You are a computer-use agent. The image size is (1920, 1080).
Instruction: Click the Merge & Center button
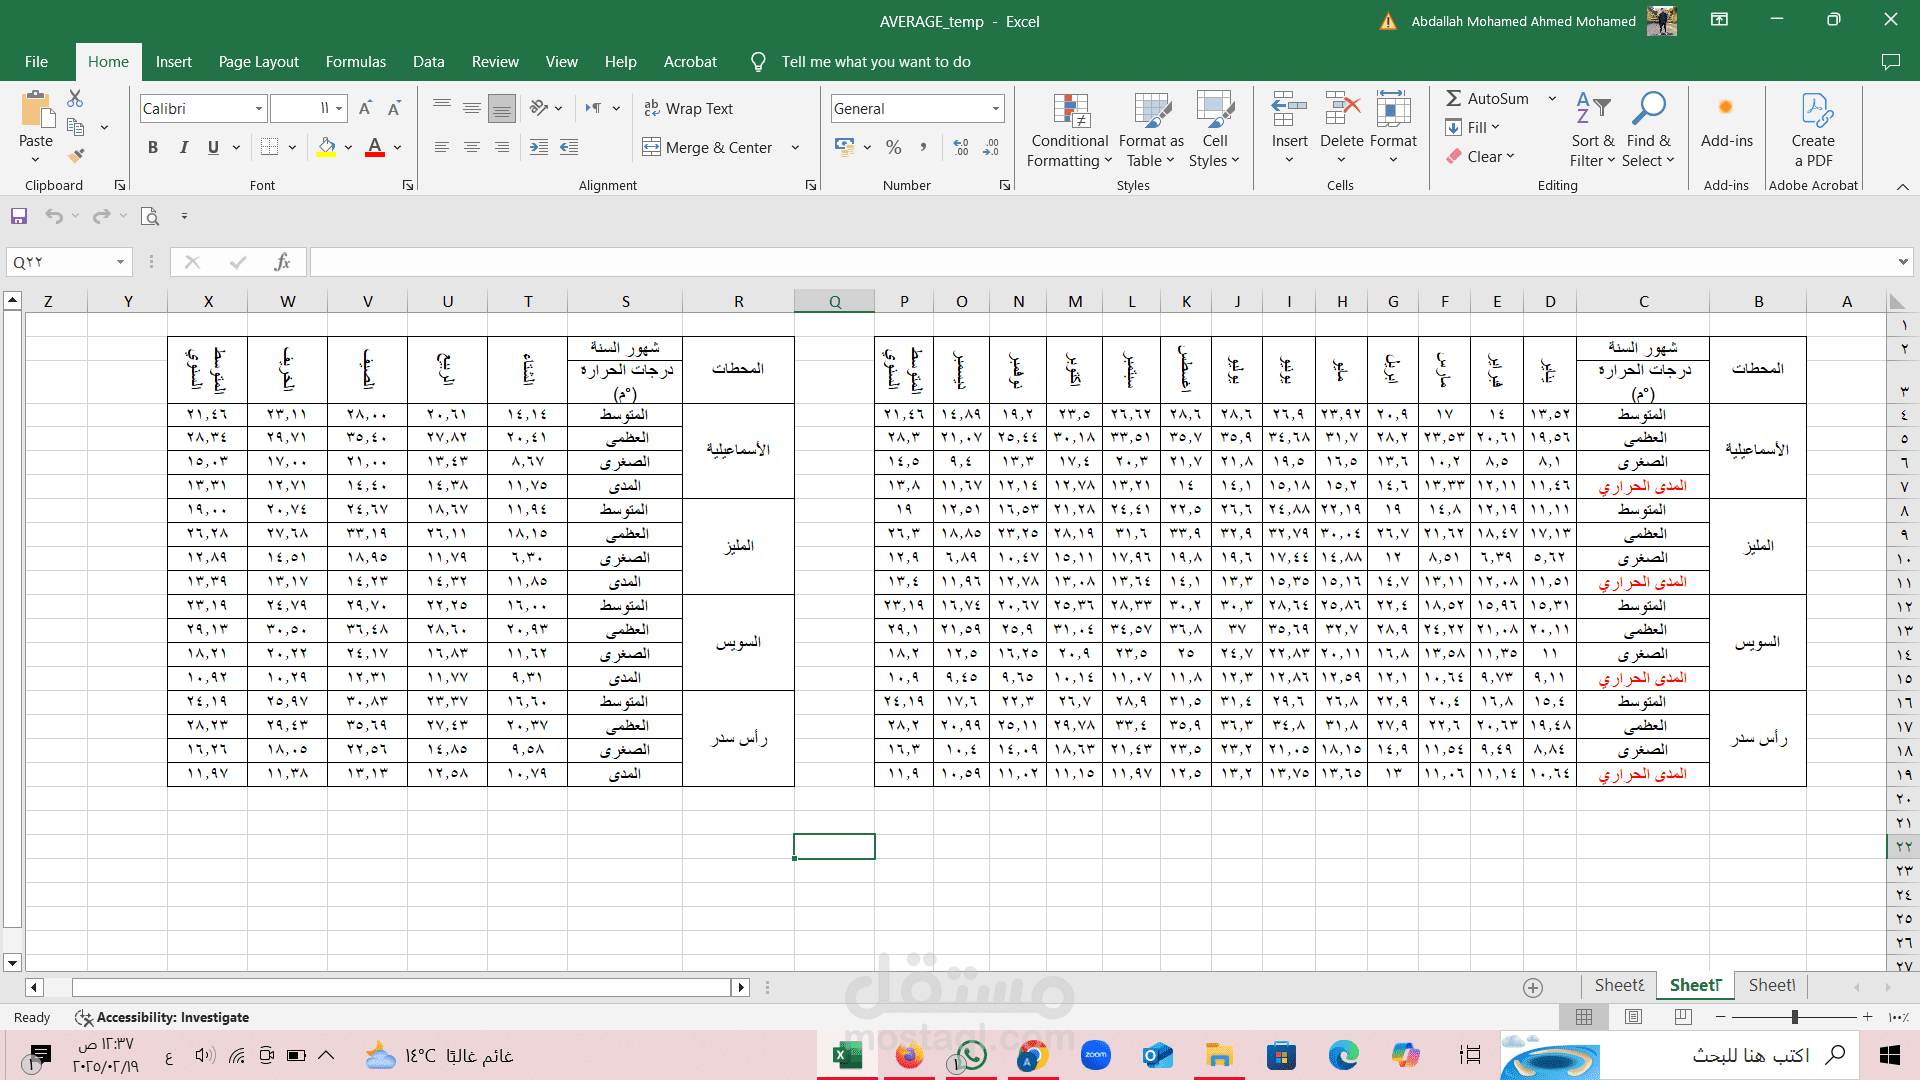(x=708, y=147)
